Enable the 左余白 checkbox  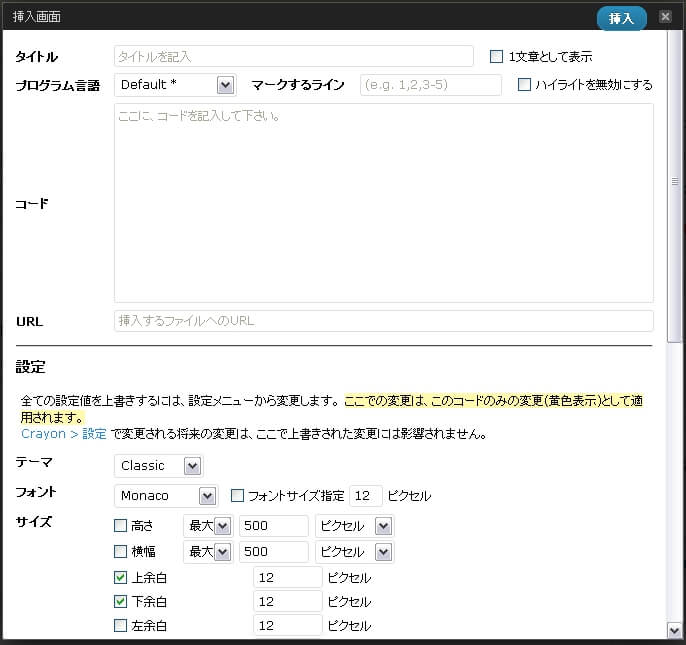pos(121,626)
